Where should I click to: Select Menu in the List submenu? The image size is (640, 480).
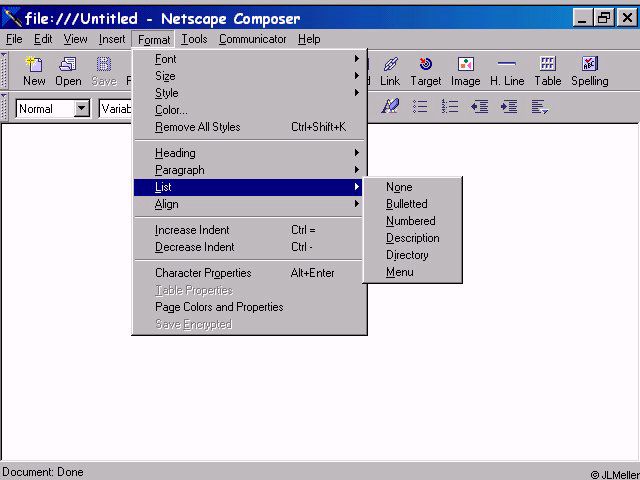413,272
